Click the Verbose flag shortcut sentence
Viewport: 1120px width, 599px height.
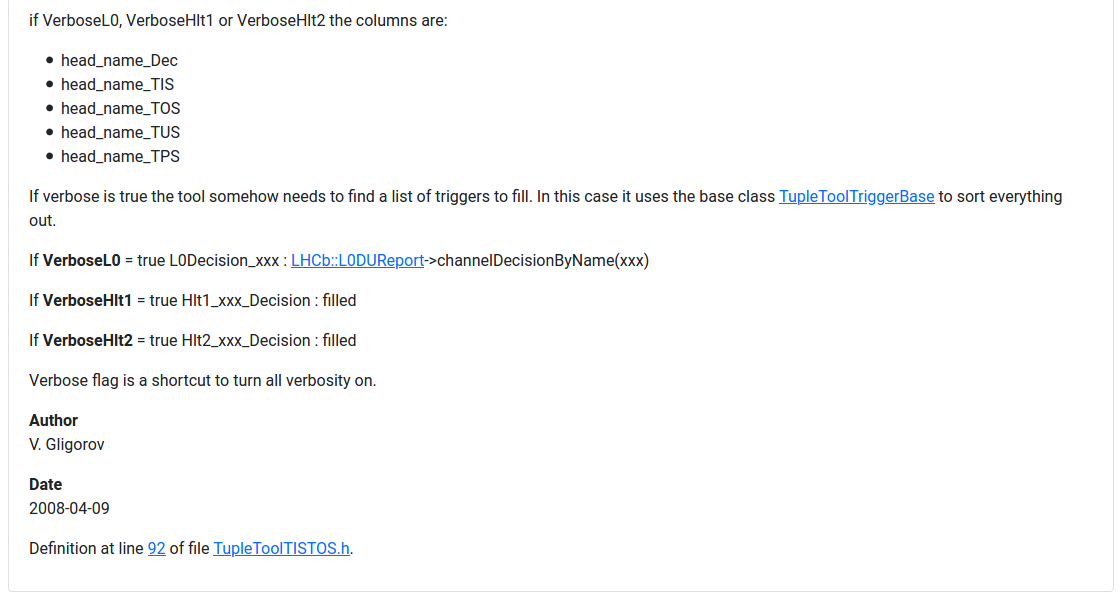click(203, 381)
